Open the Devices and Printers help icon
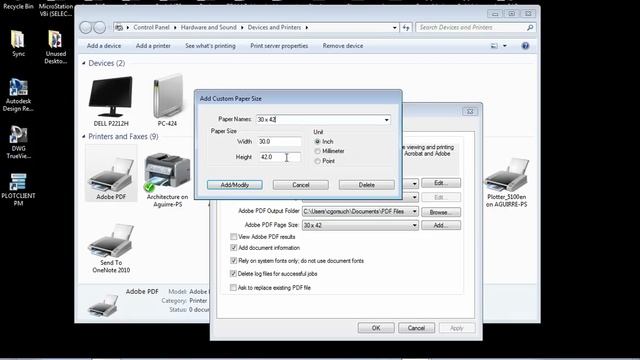Image resolution: width=640 pixels, height=360 pixels. pos(525,46)
